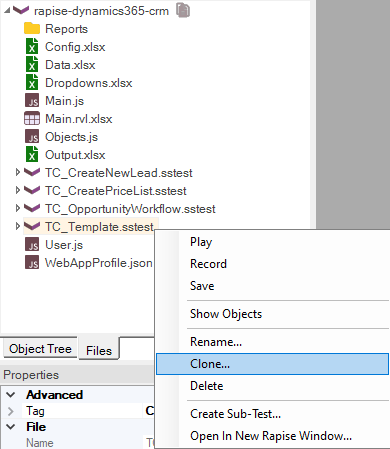
Task: Select the Data.xlsx file name
Action: coord(70,65)
